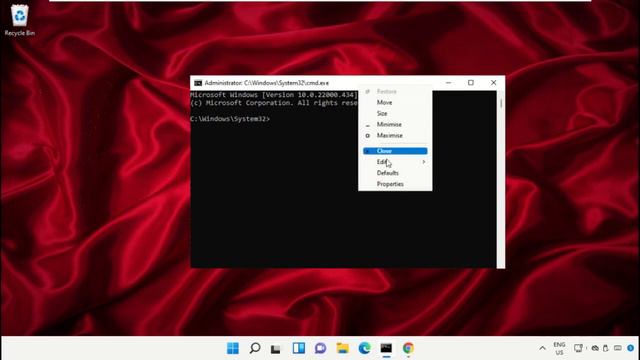Launch Google Chrome from taskbar

pyautogui.click(x=408, y=348)
